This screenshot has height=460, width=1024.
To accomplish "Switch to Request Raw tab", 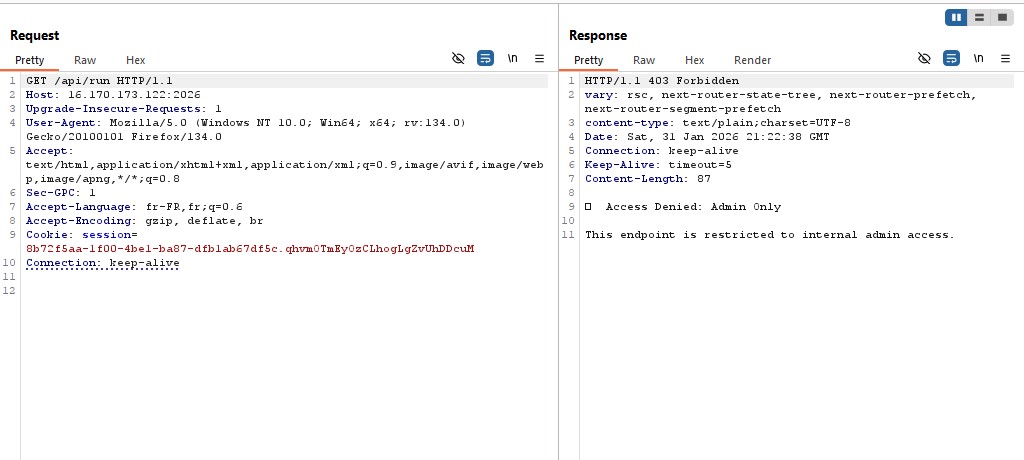I will point(85,60).
